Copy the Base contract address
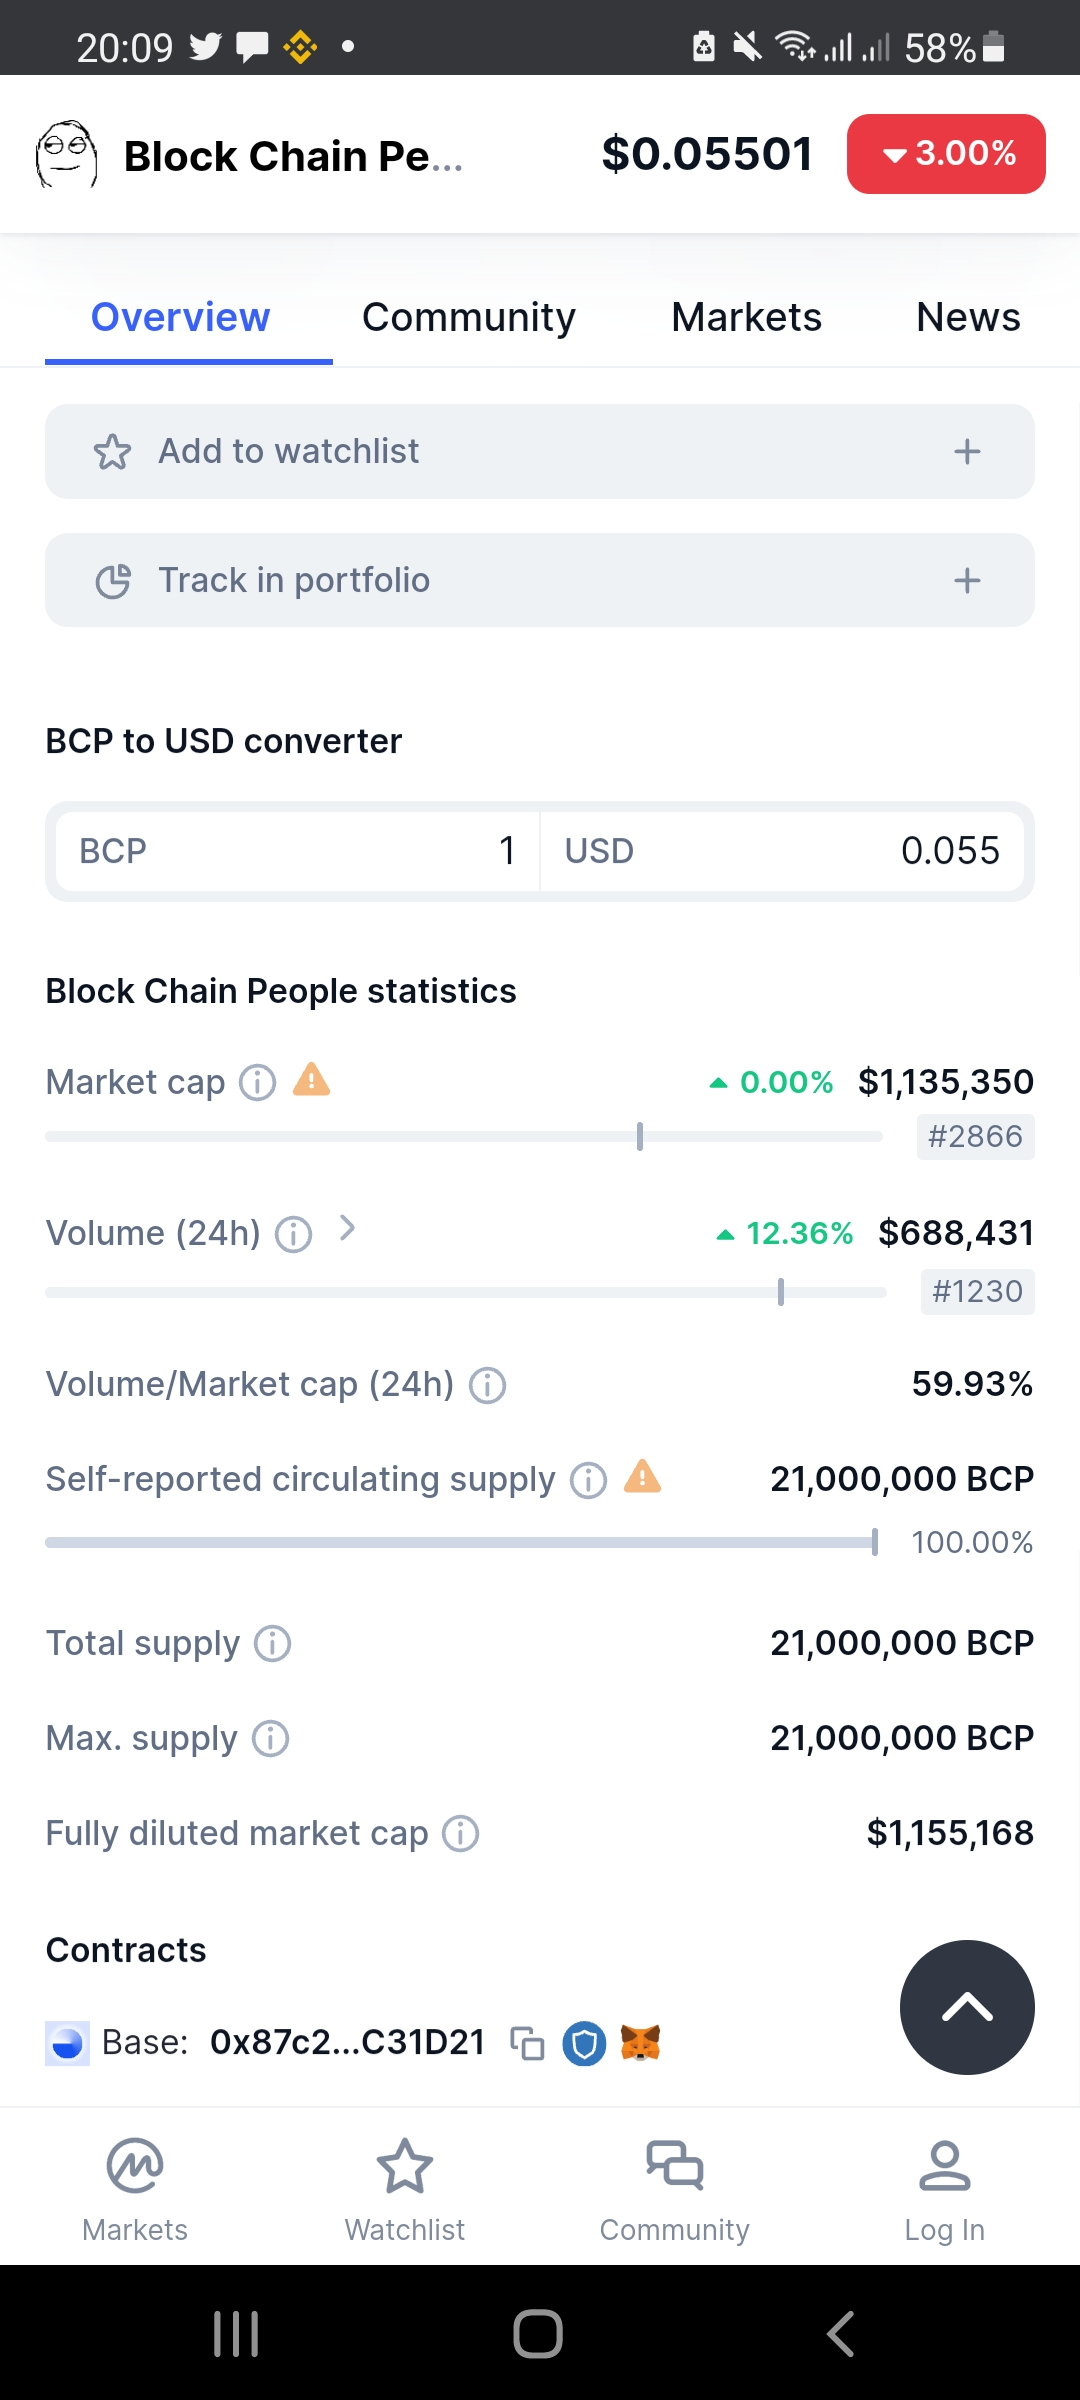The image size is (1080, 2400). tap(527, 2043)
